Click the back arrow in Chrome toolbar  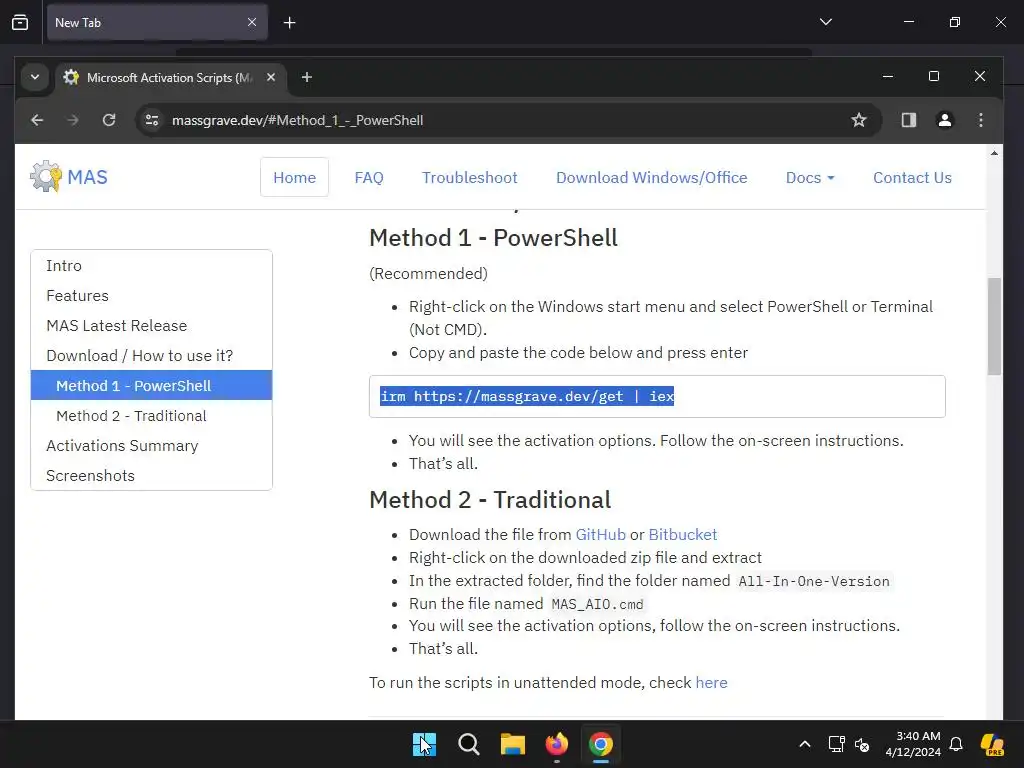point(37,120)
